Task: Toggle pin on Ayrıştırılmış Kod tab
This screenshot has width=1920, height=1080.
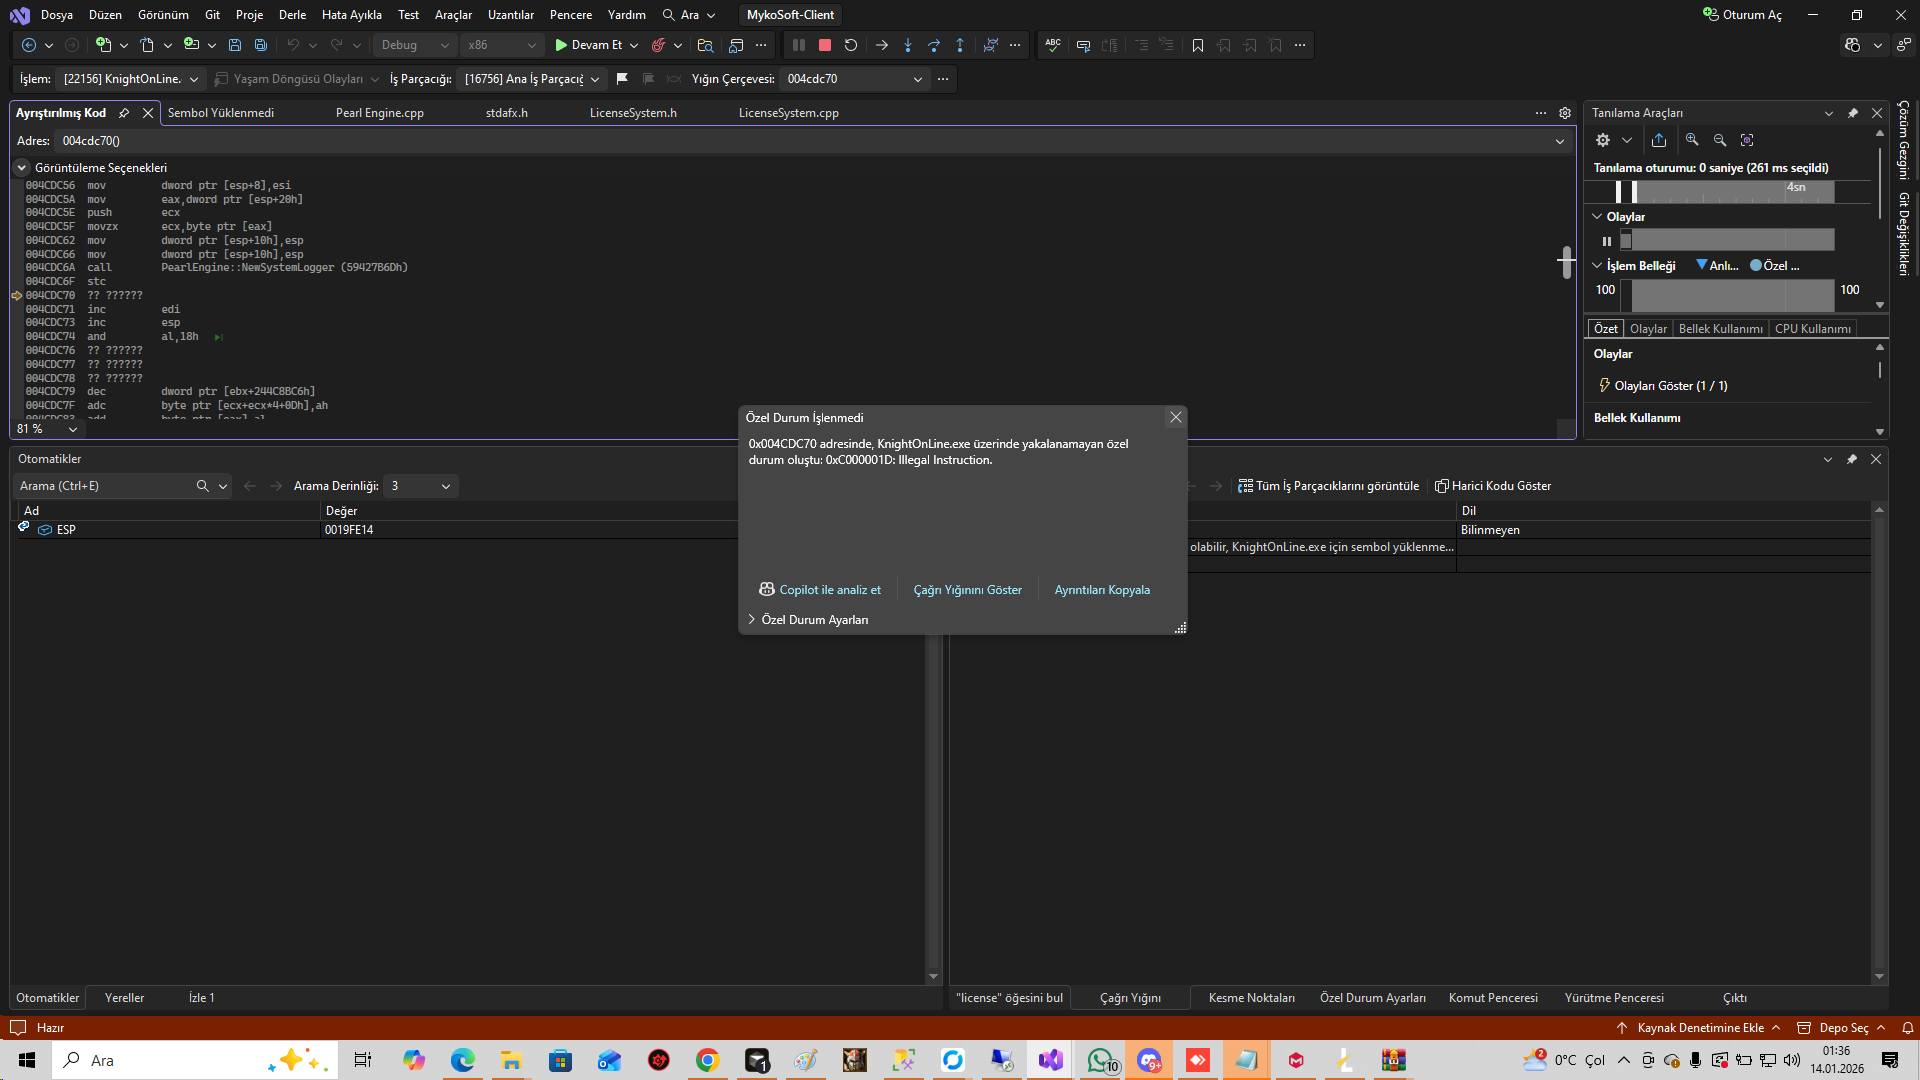Action: [x=124, y=113]
